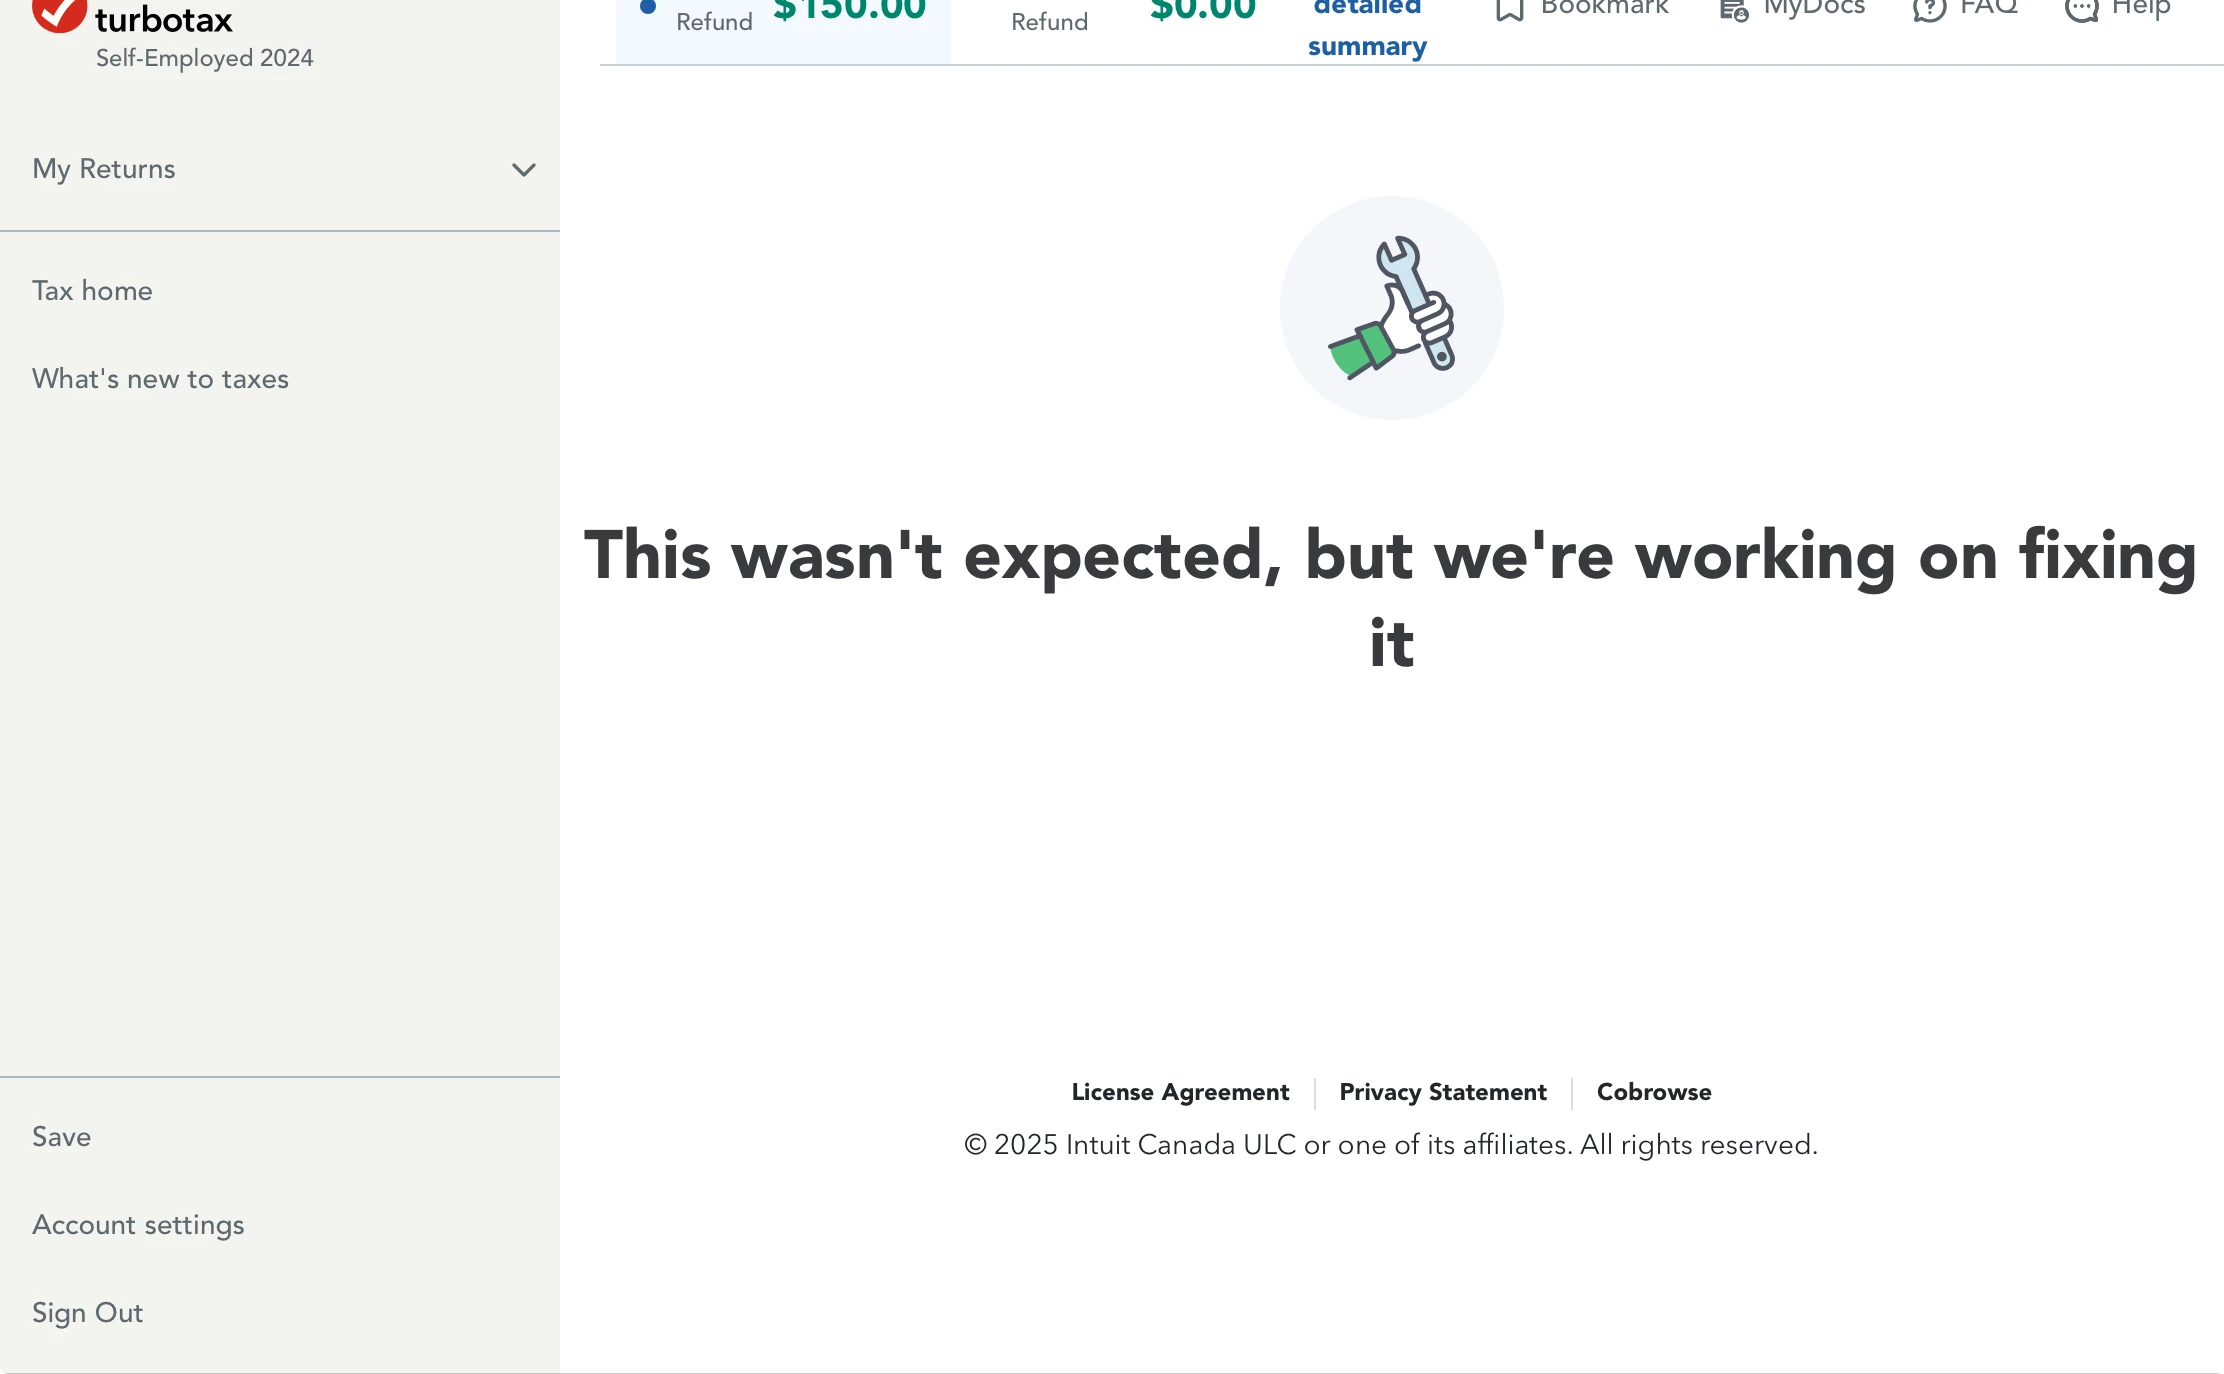Click the wrench illustration image

(1391, 307)
